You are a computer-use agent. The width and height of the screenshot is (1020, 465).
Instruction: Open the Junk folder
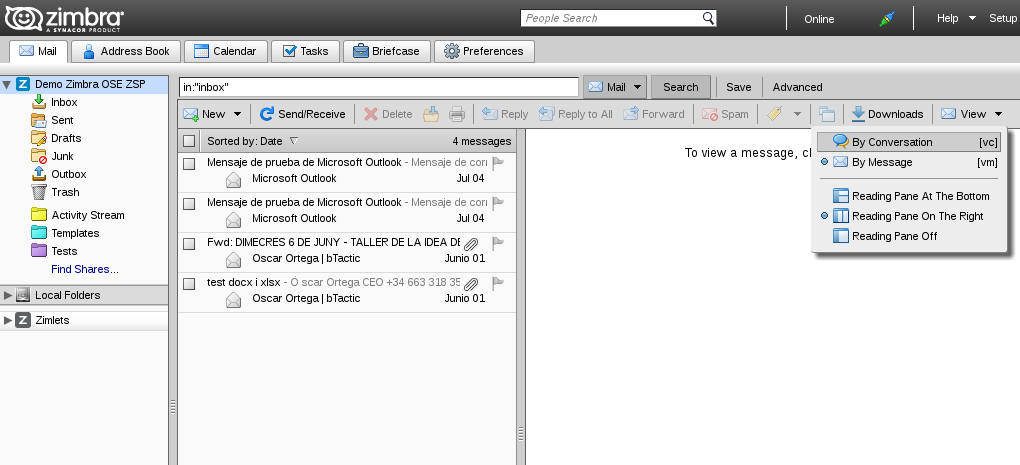point(62,156)
